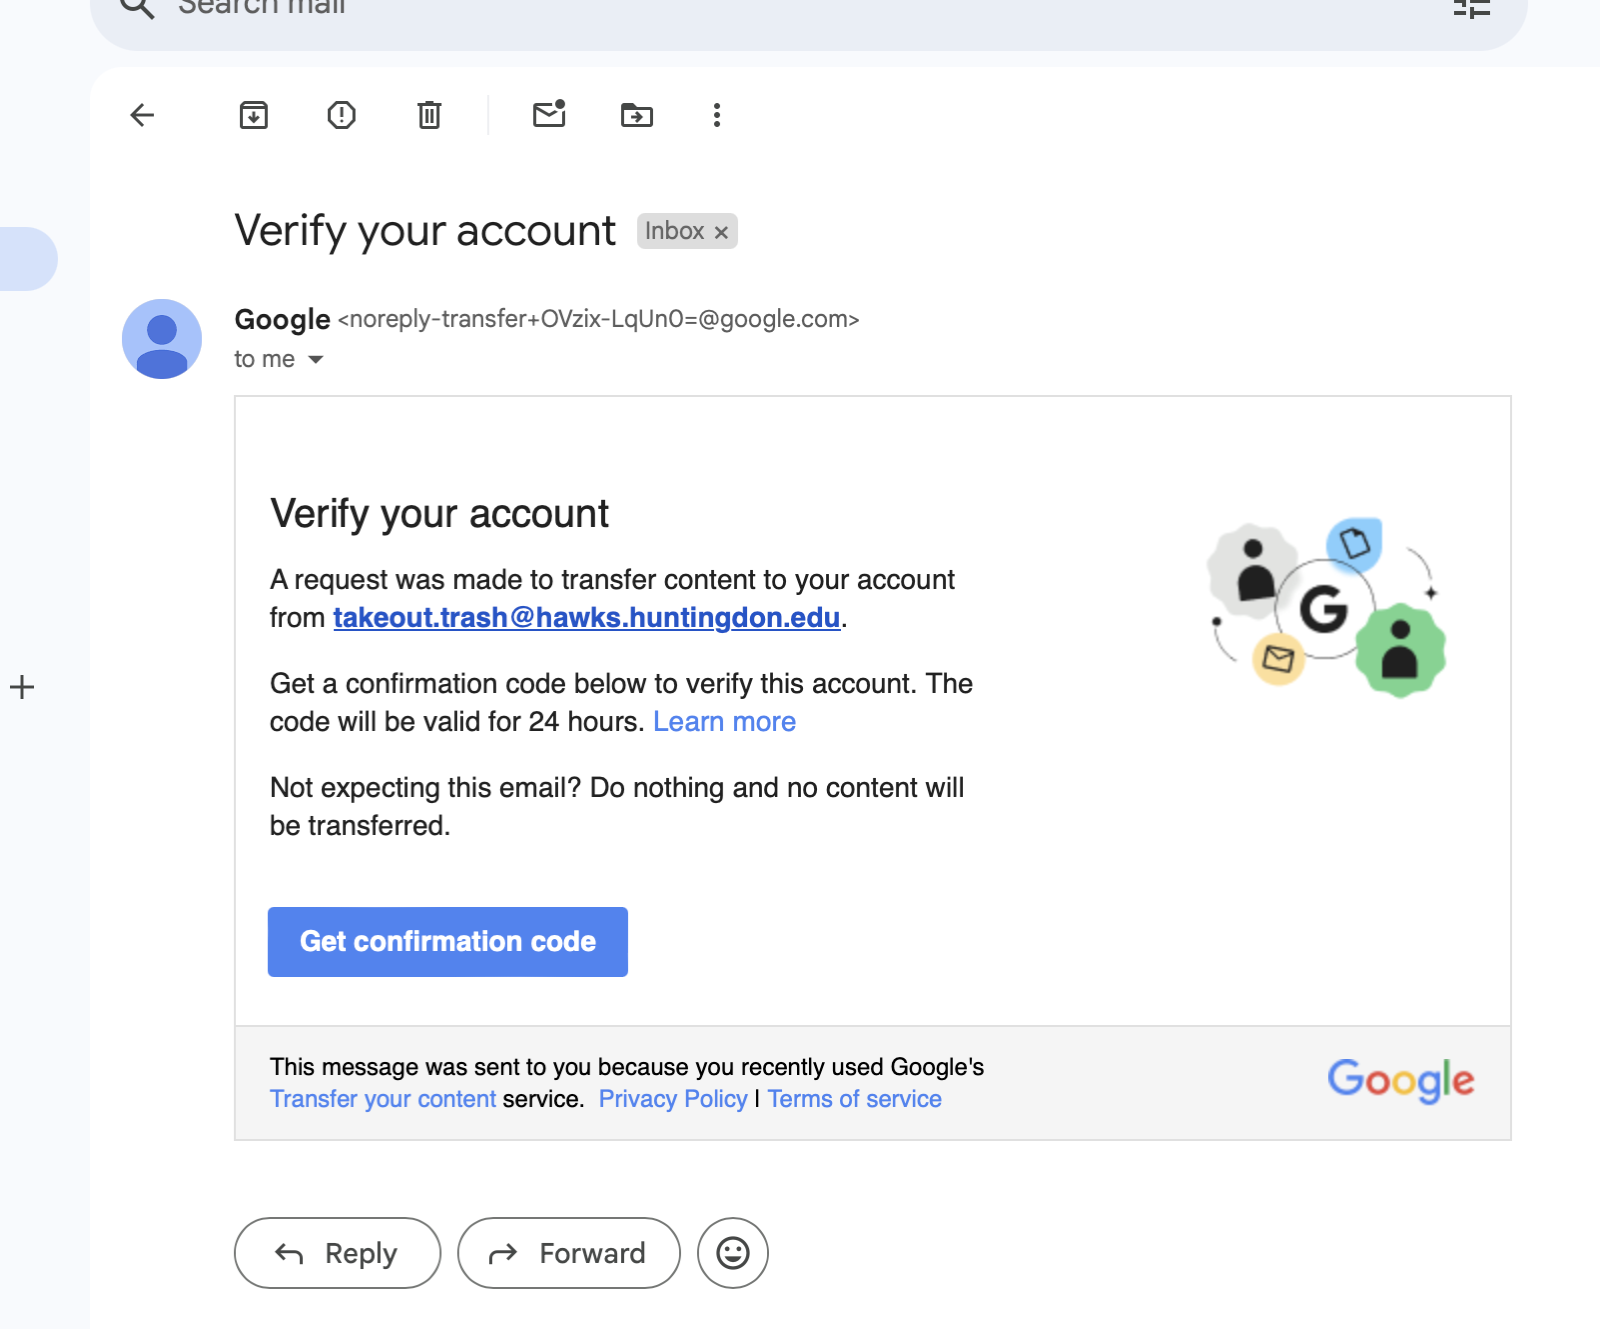Image resolution: width=1600 pixels, height=1329 pixels.
Task: Archive this email
Action: point(254,115)
